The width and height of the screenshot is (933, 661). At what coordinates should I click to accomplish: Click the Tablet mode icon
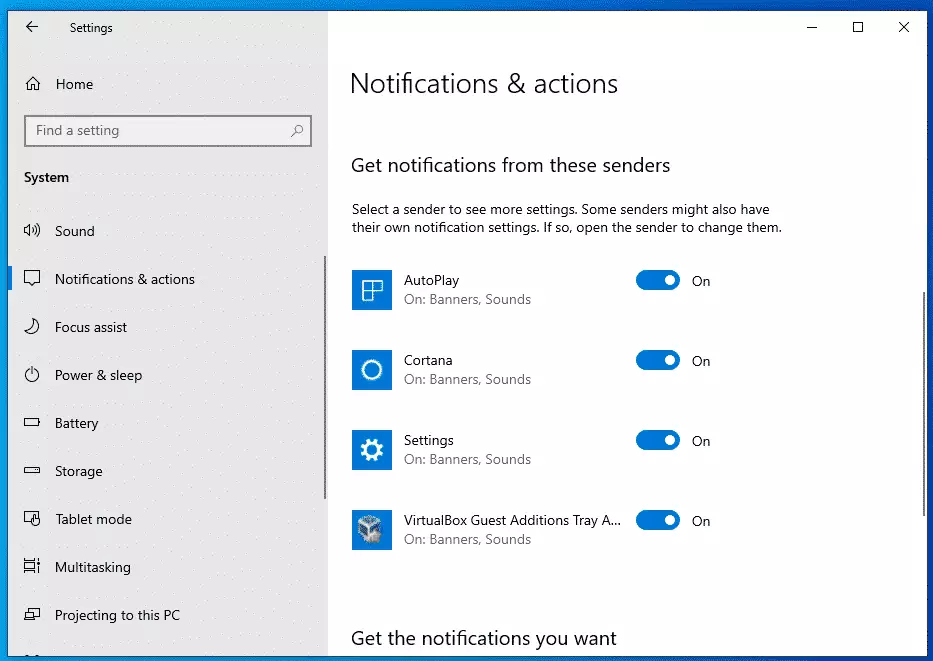click(x=32, y=519)
